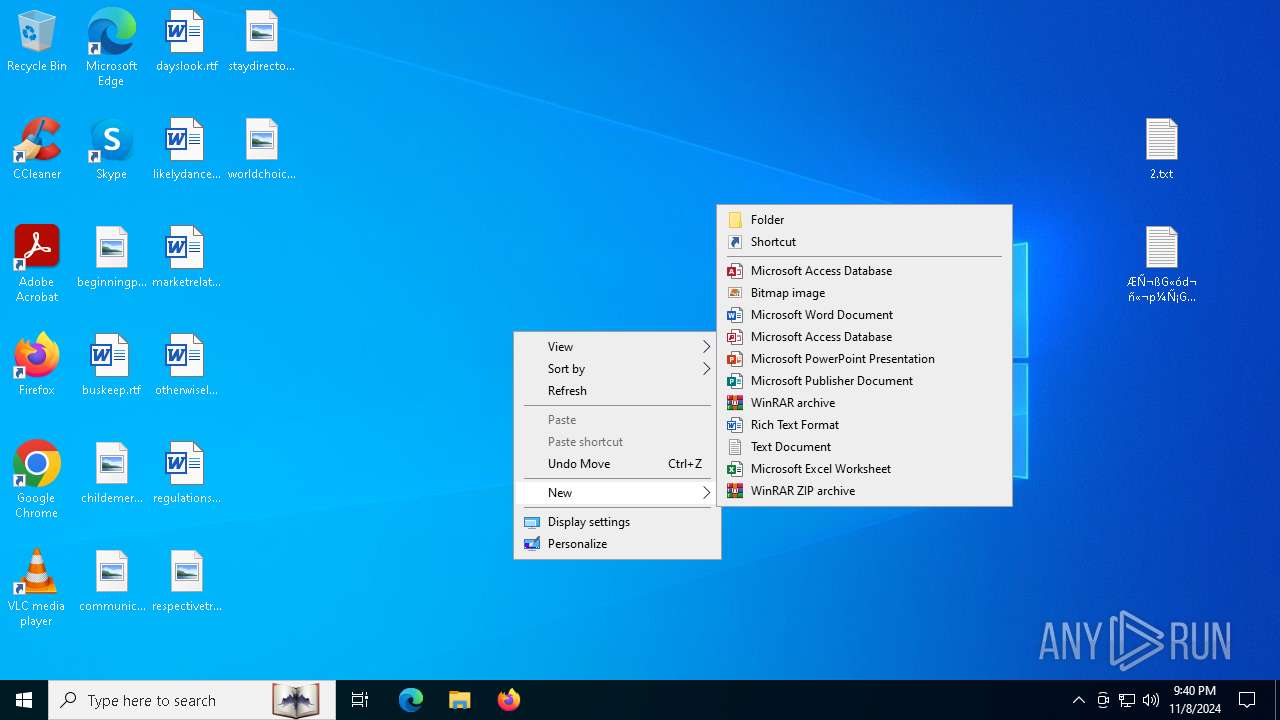This screenshot has width=1280, height=720.
Task: Launch Edge from the taskbar
Action: 411,700
